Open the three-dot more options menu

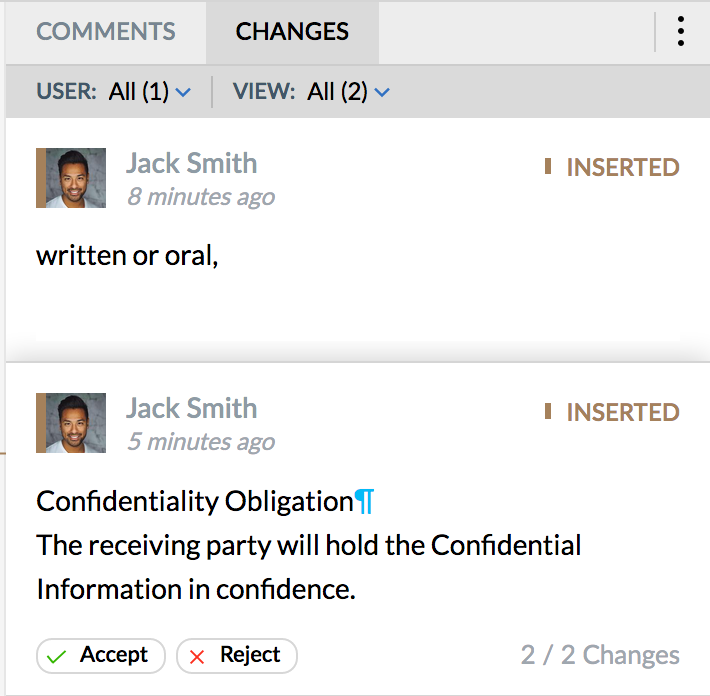pos(681,31)
